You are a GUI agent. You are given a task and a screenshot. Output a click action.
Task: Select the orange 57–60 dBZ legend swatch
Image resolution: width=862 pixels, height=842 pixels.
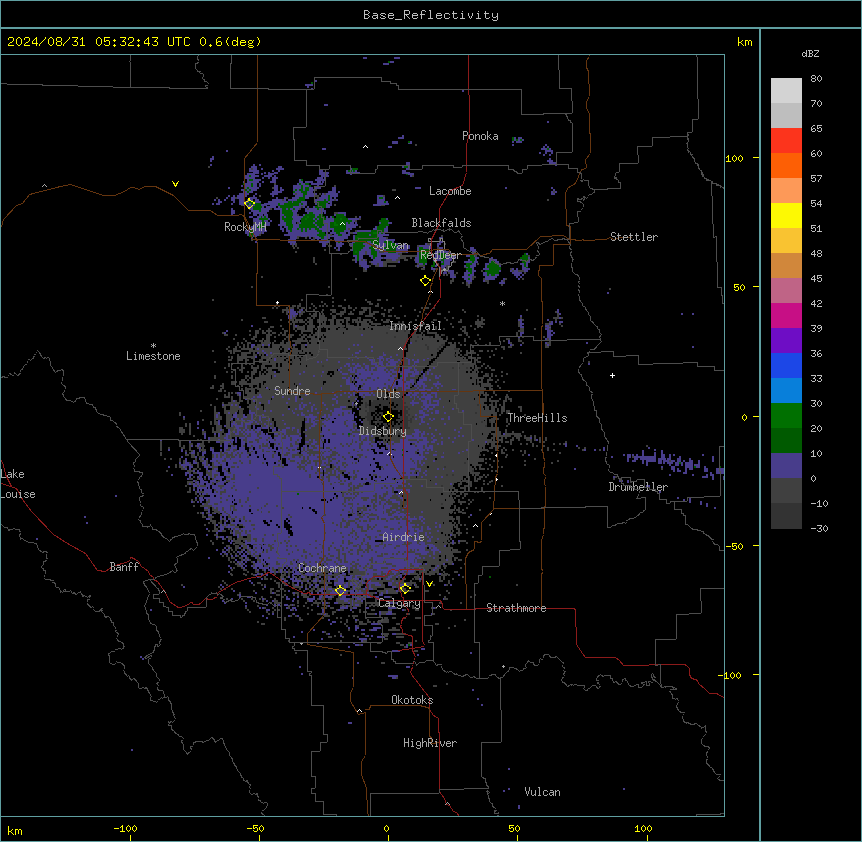coord(786,165)
